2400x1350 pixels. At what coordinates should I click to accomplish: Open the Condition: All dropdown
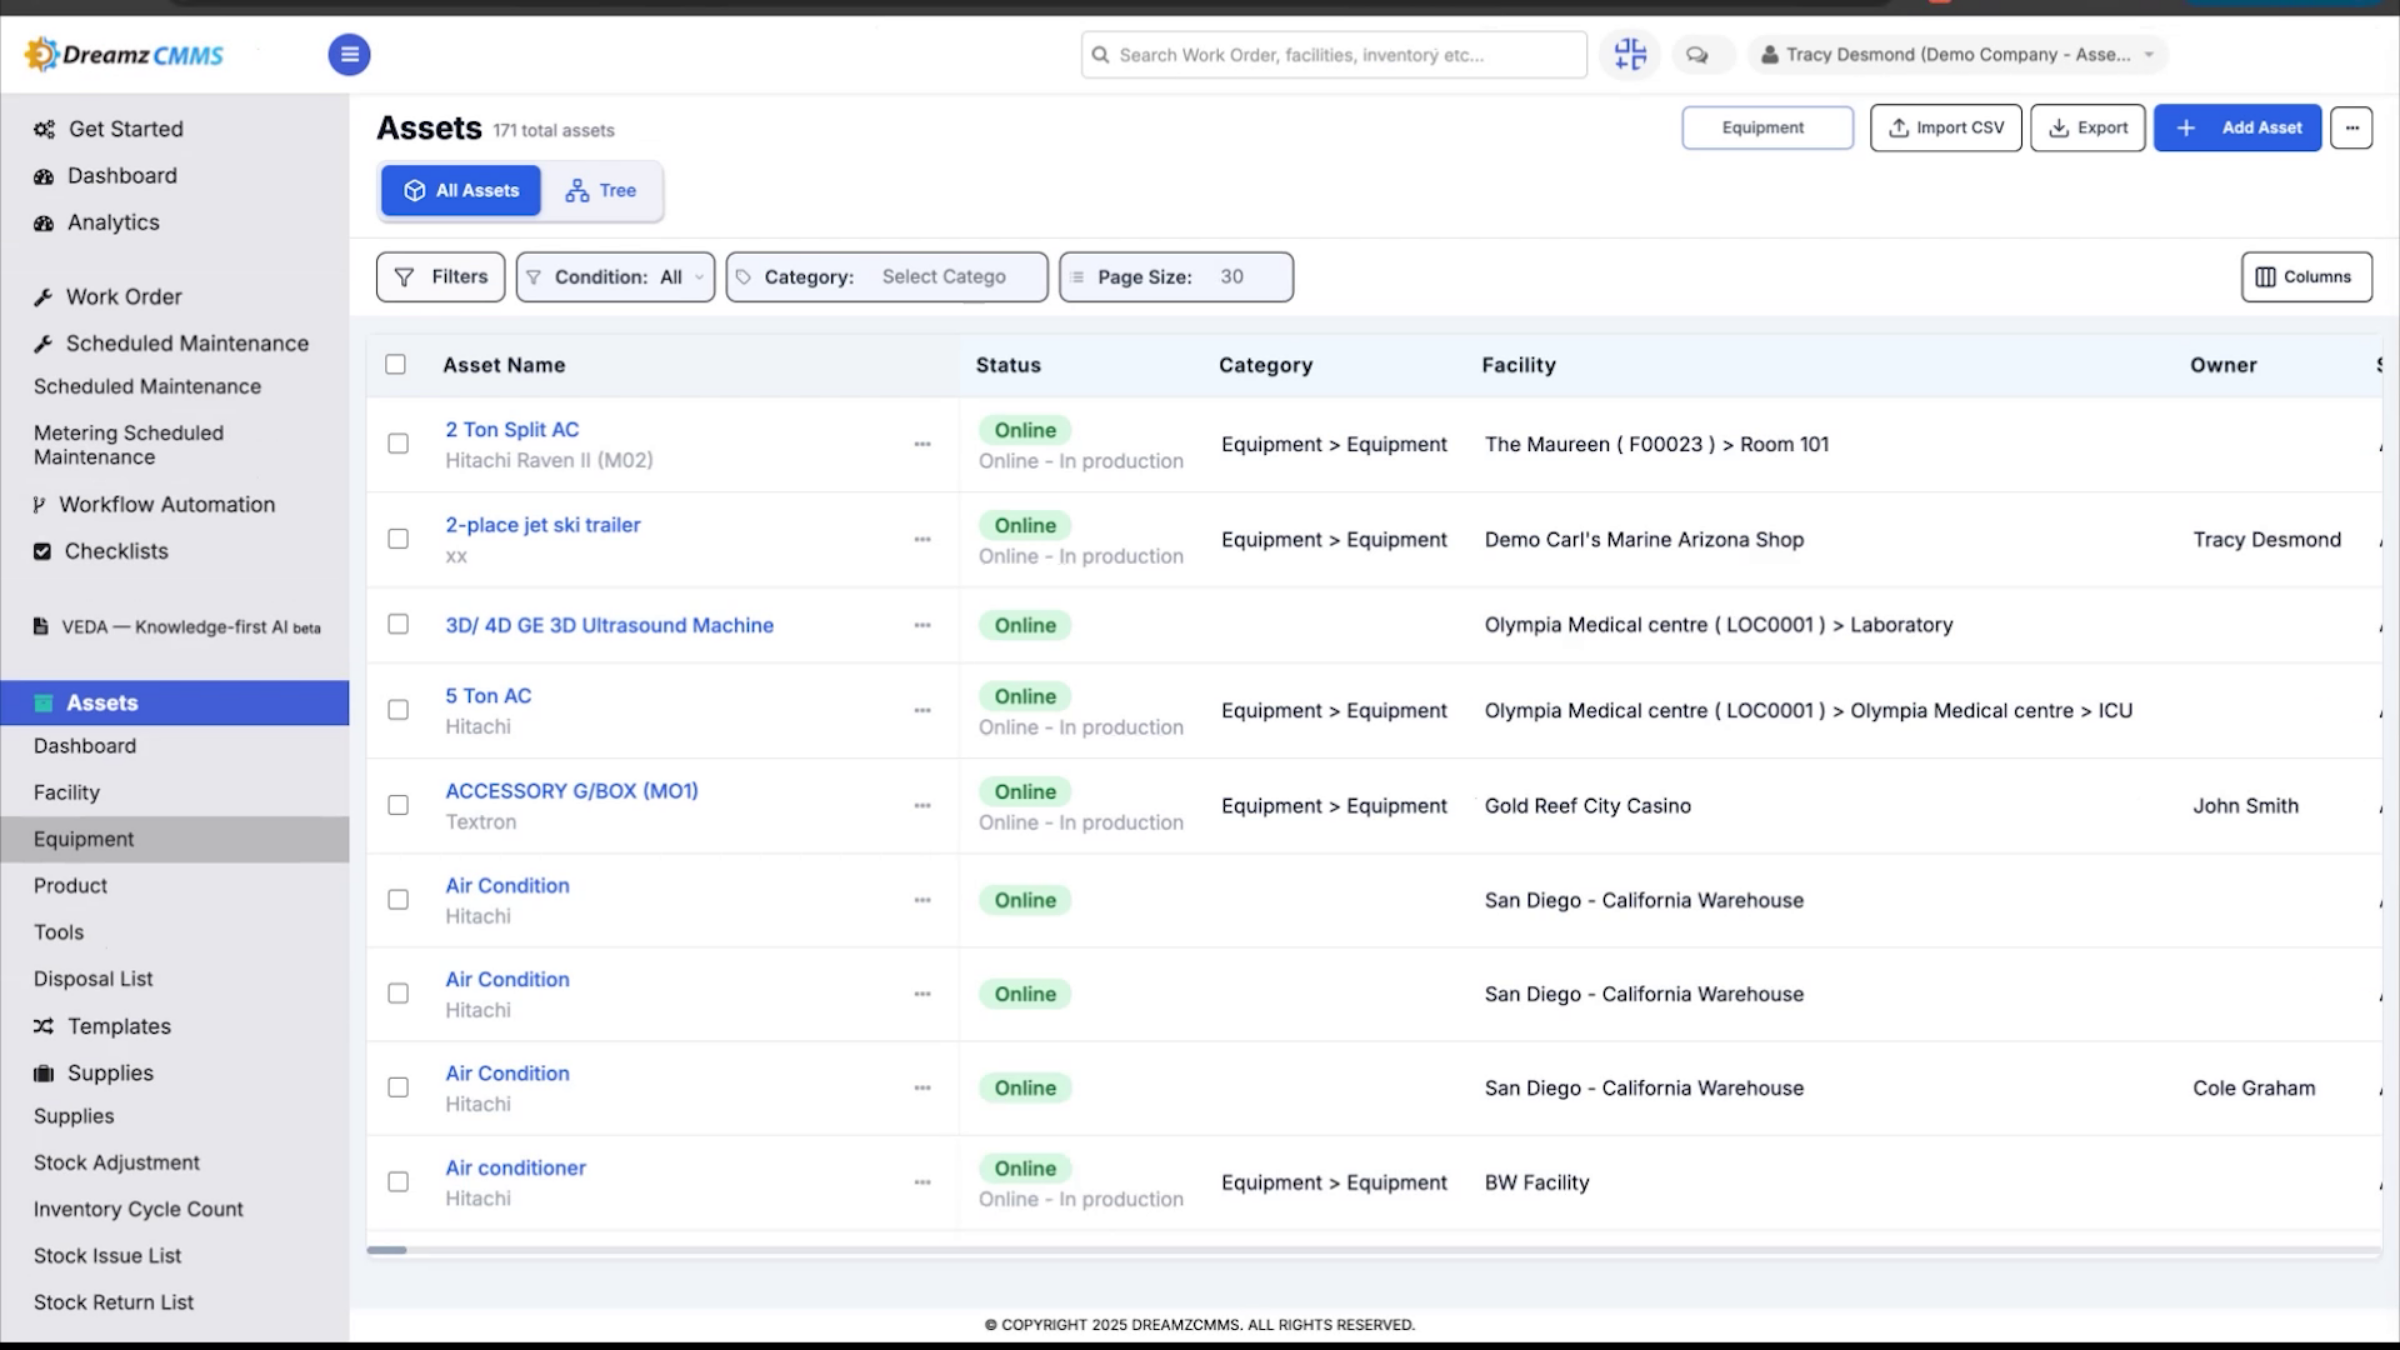615,277
